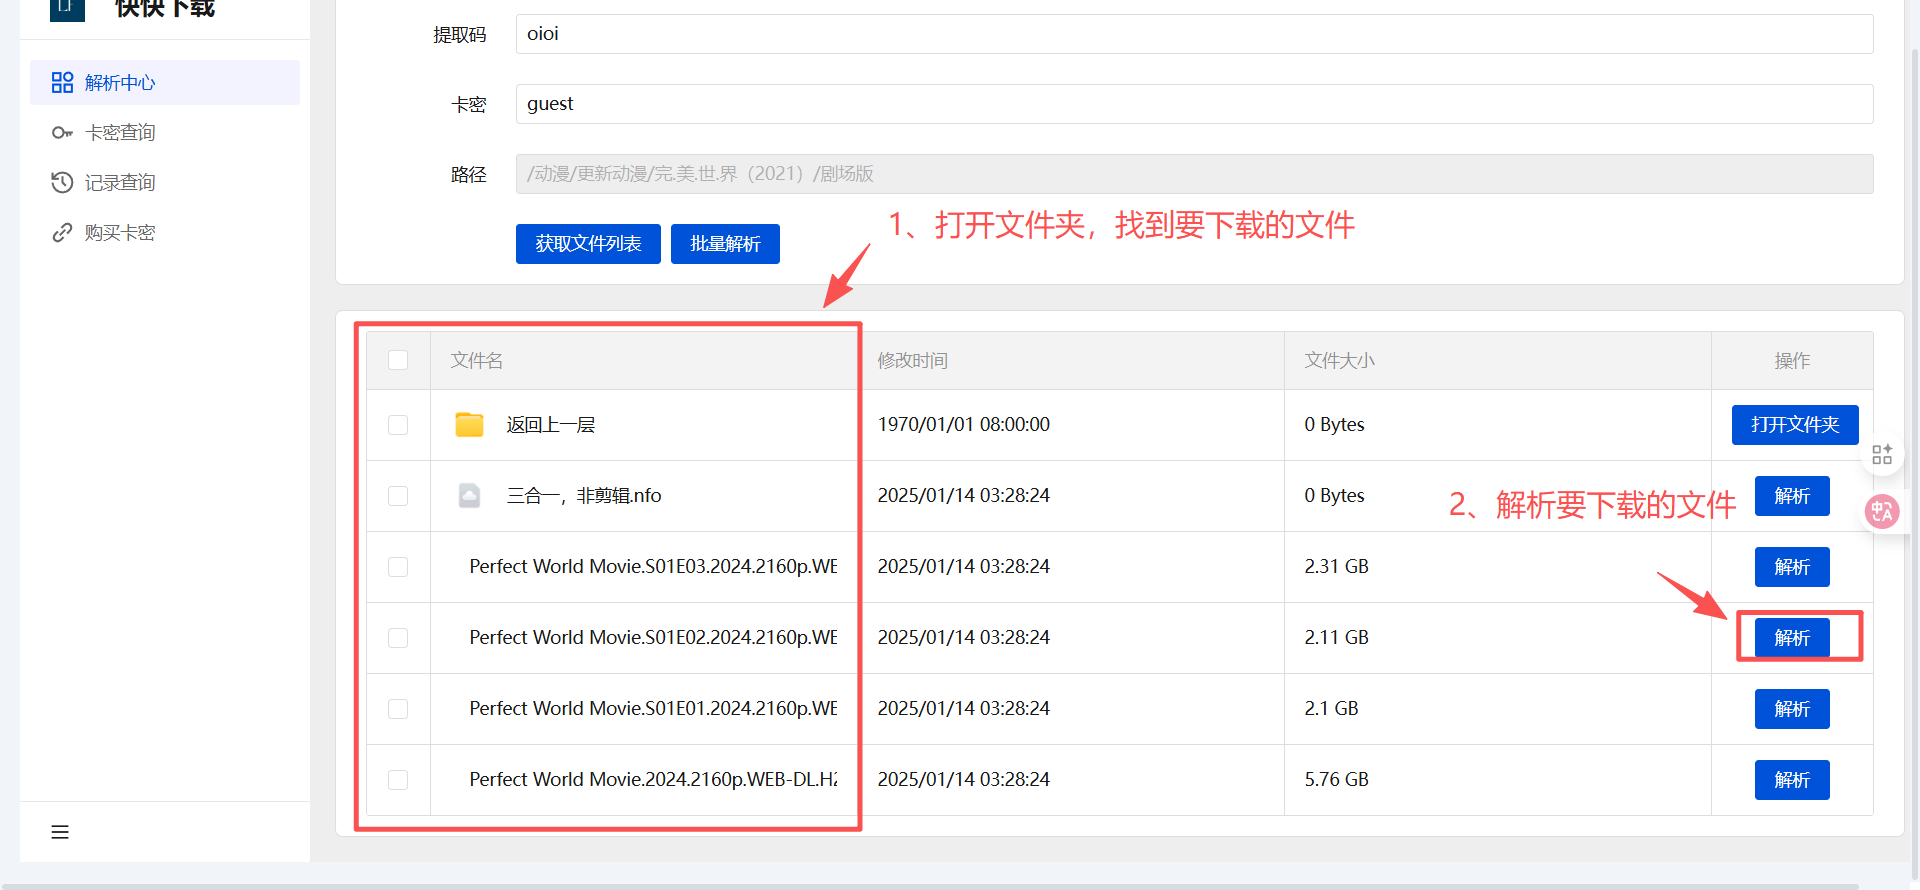Click the key icon beside 卡密查询

click(x=62, y=133)
